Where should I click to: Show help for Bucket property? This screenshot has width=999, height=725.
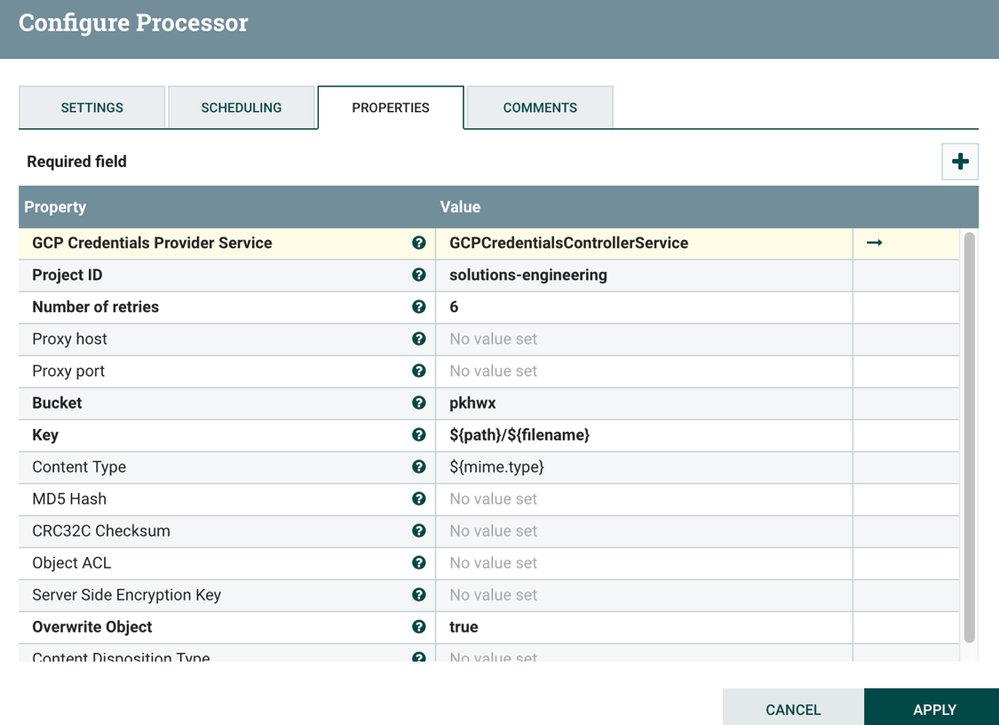[x=419, y=403]
